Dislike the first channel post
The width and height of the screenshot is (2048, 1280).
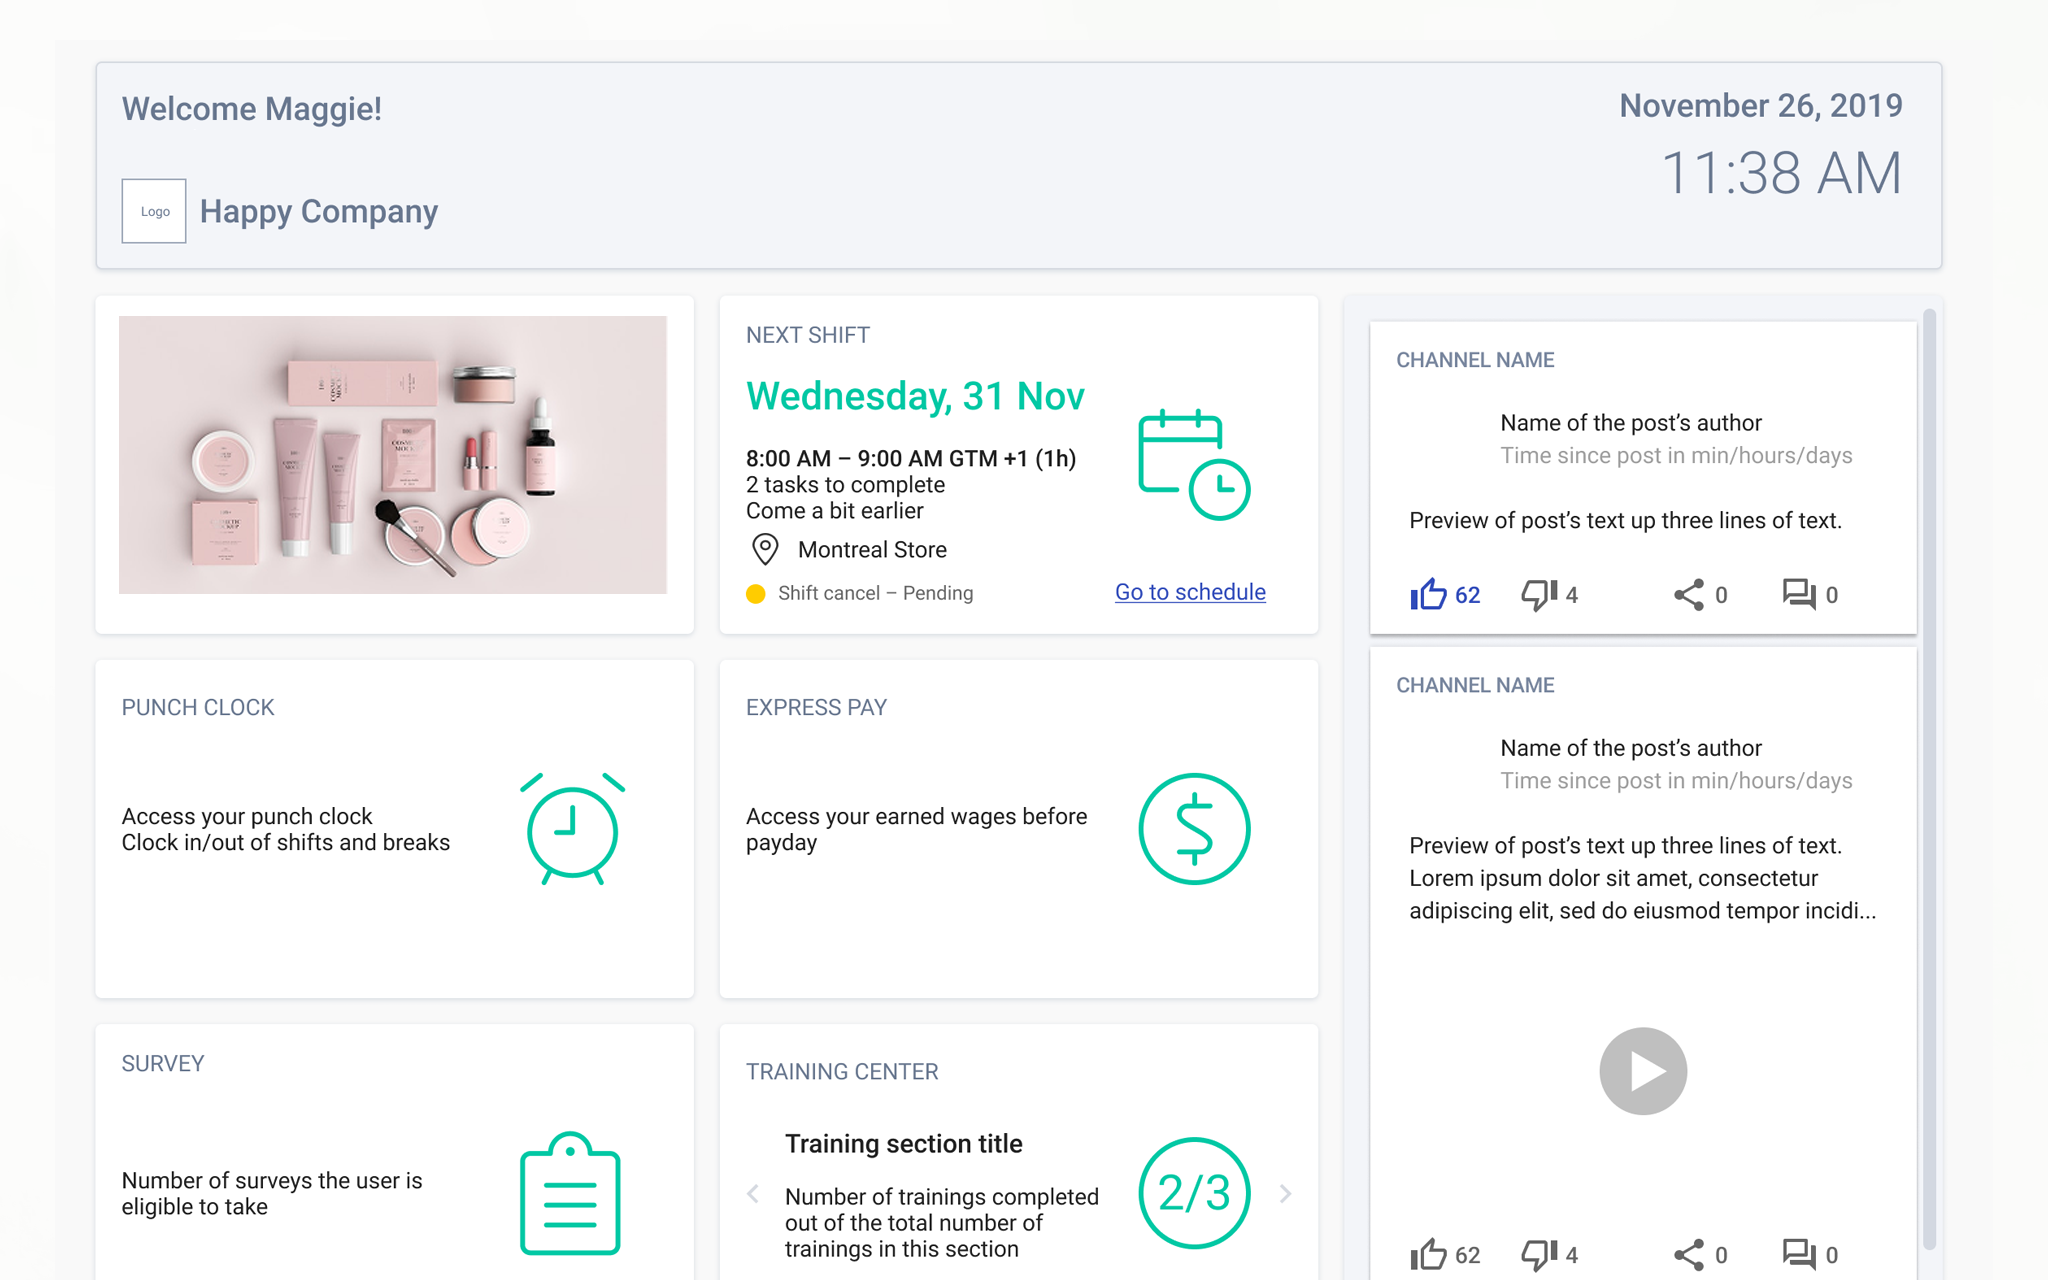click(1539, 595)
